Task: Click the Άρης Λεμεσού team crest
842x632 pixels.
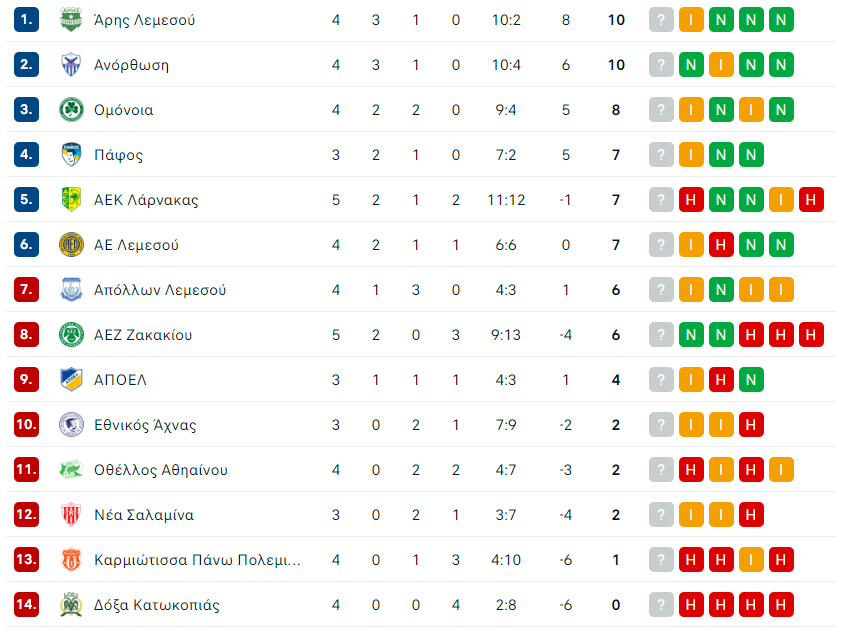Action: click(x=71, y=20)
